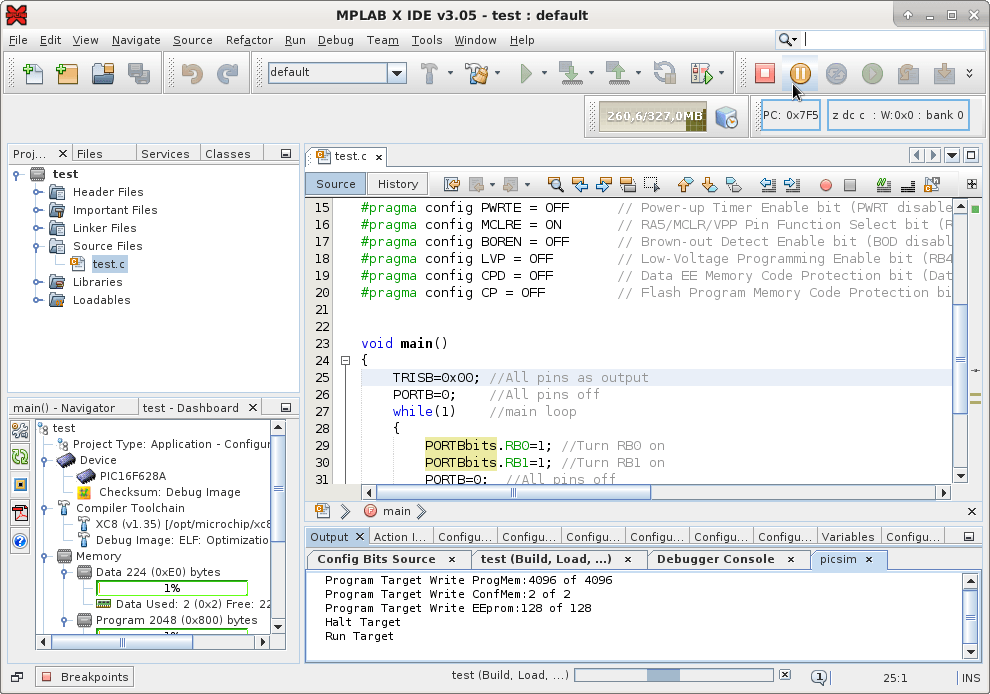Click the Dashboard PDF datasheet icon
The width and height of the screenshot is (990, 694).
pos(20,513)
